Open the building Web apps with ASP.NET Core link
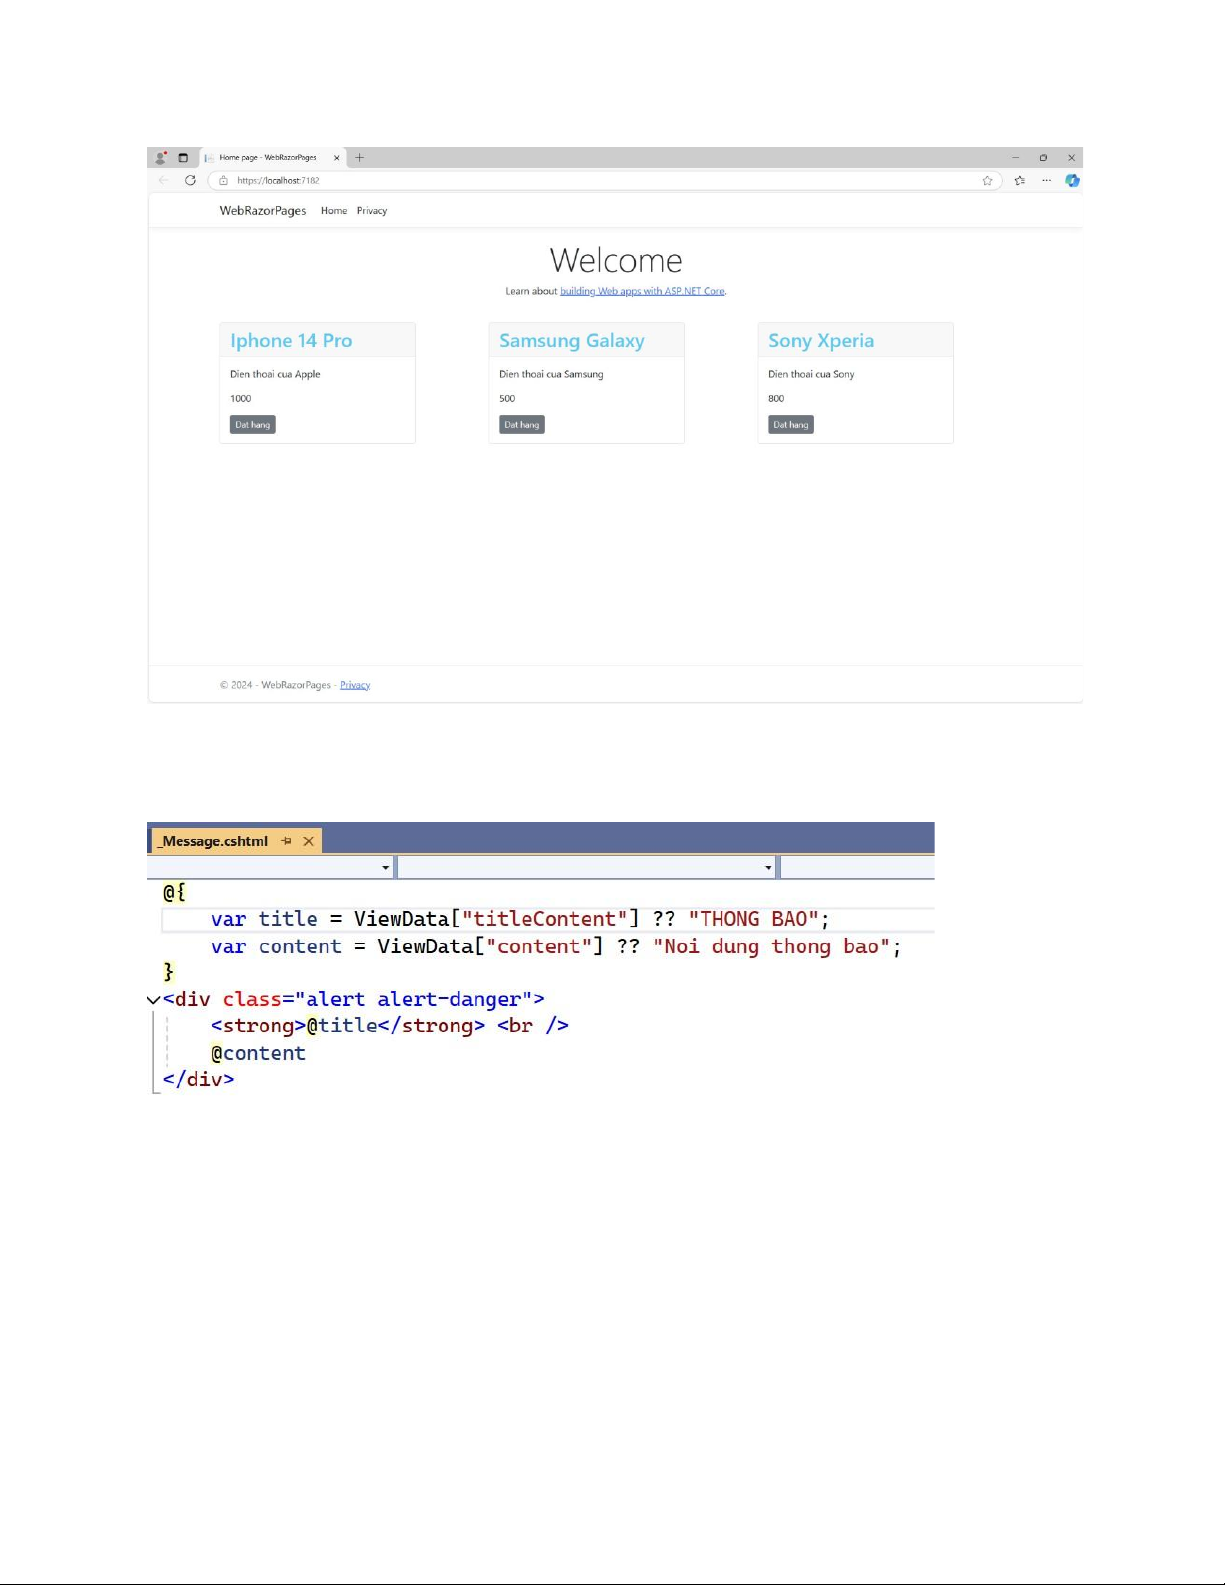This screenshot has height=1585, width=1225. tap(642, 292)
